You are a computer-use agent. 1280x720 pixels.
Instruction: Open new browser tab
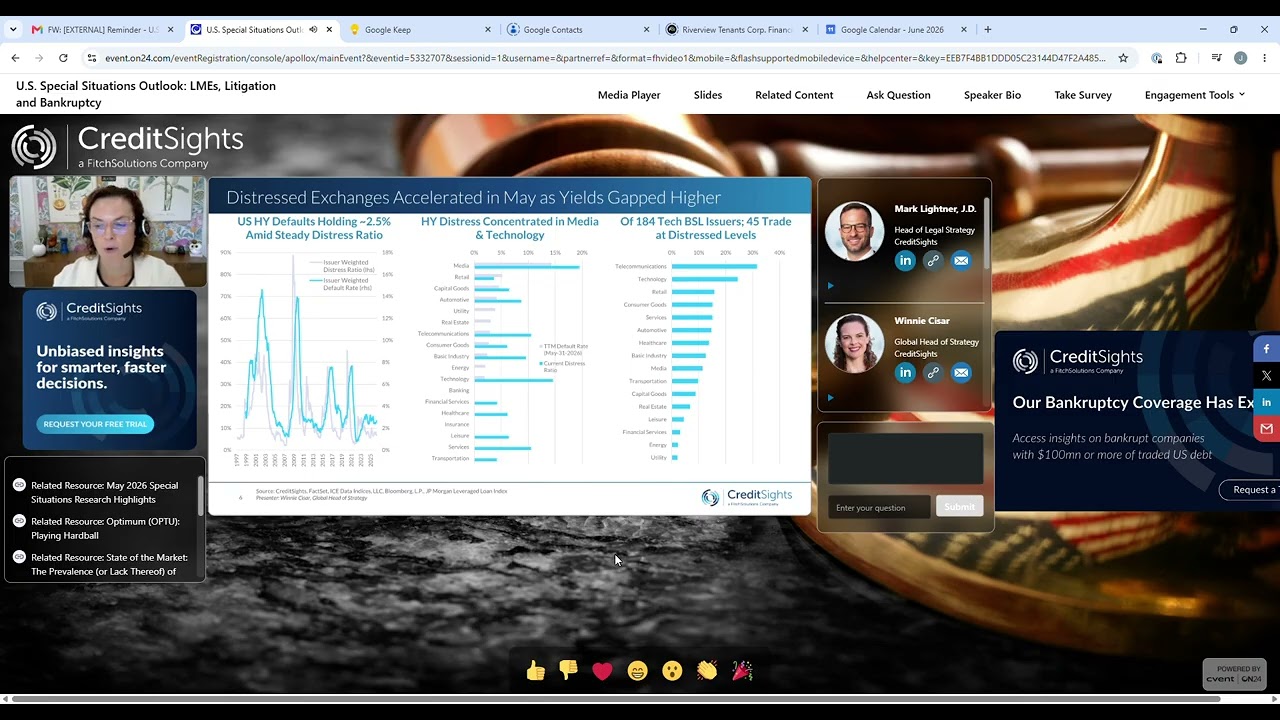(988, 30)
